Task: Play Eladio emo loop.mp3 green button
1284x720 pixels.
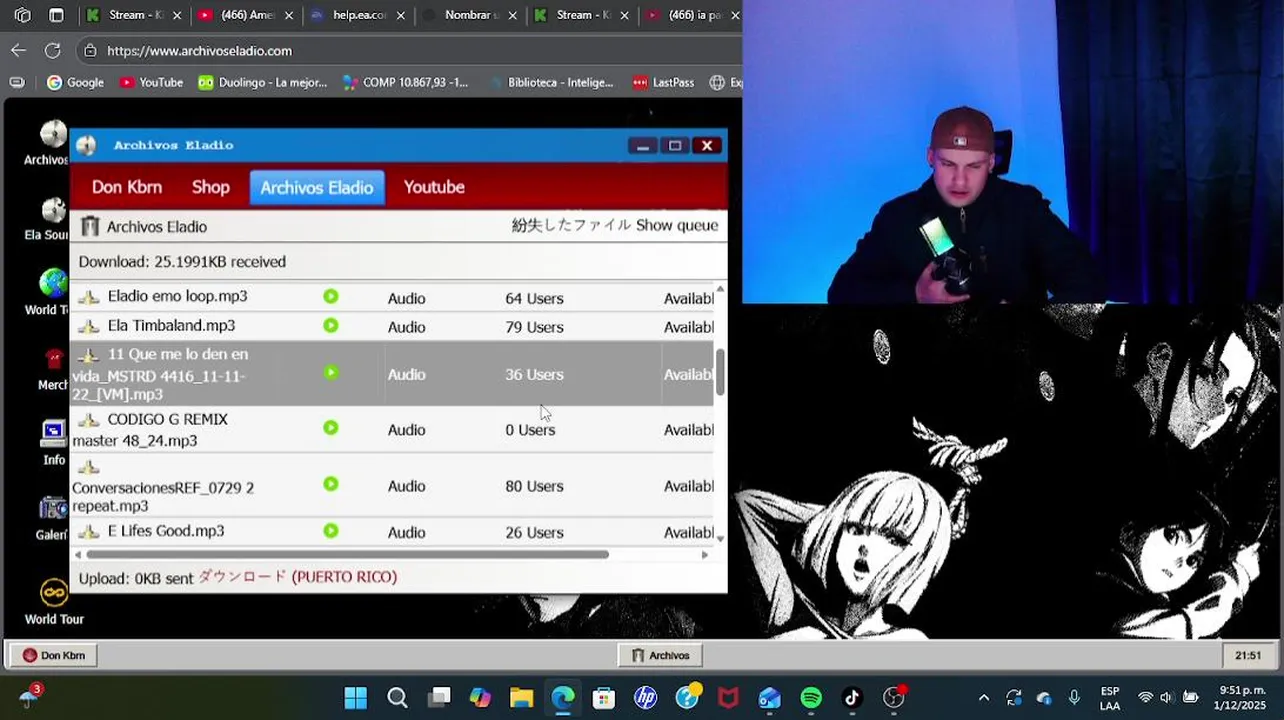Action: pyautogui.click(x=331, y=297)
